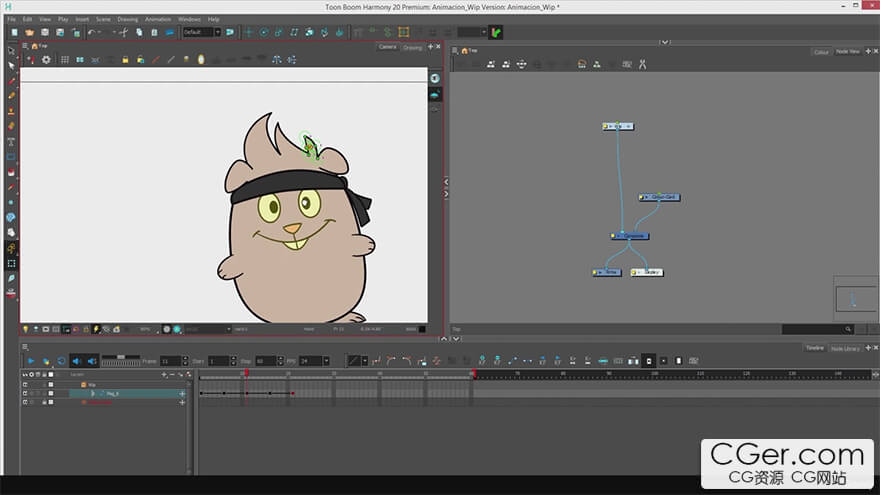Click the light table lamp icon in the Camera toolbar
The image size is (880, 495).
[x=186, y=59]
